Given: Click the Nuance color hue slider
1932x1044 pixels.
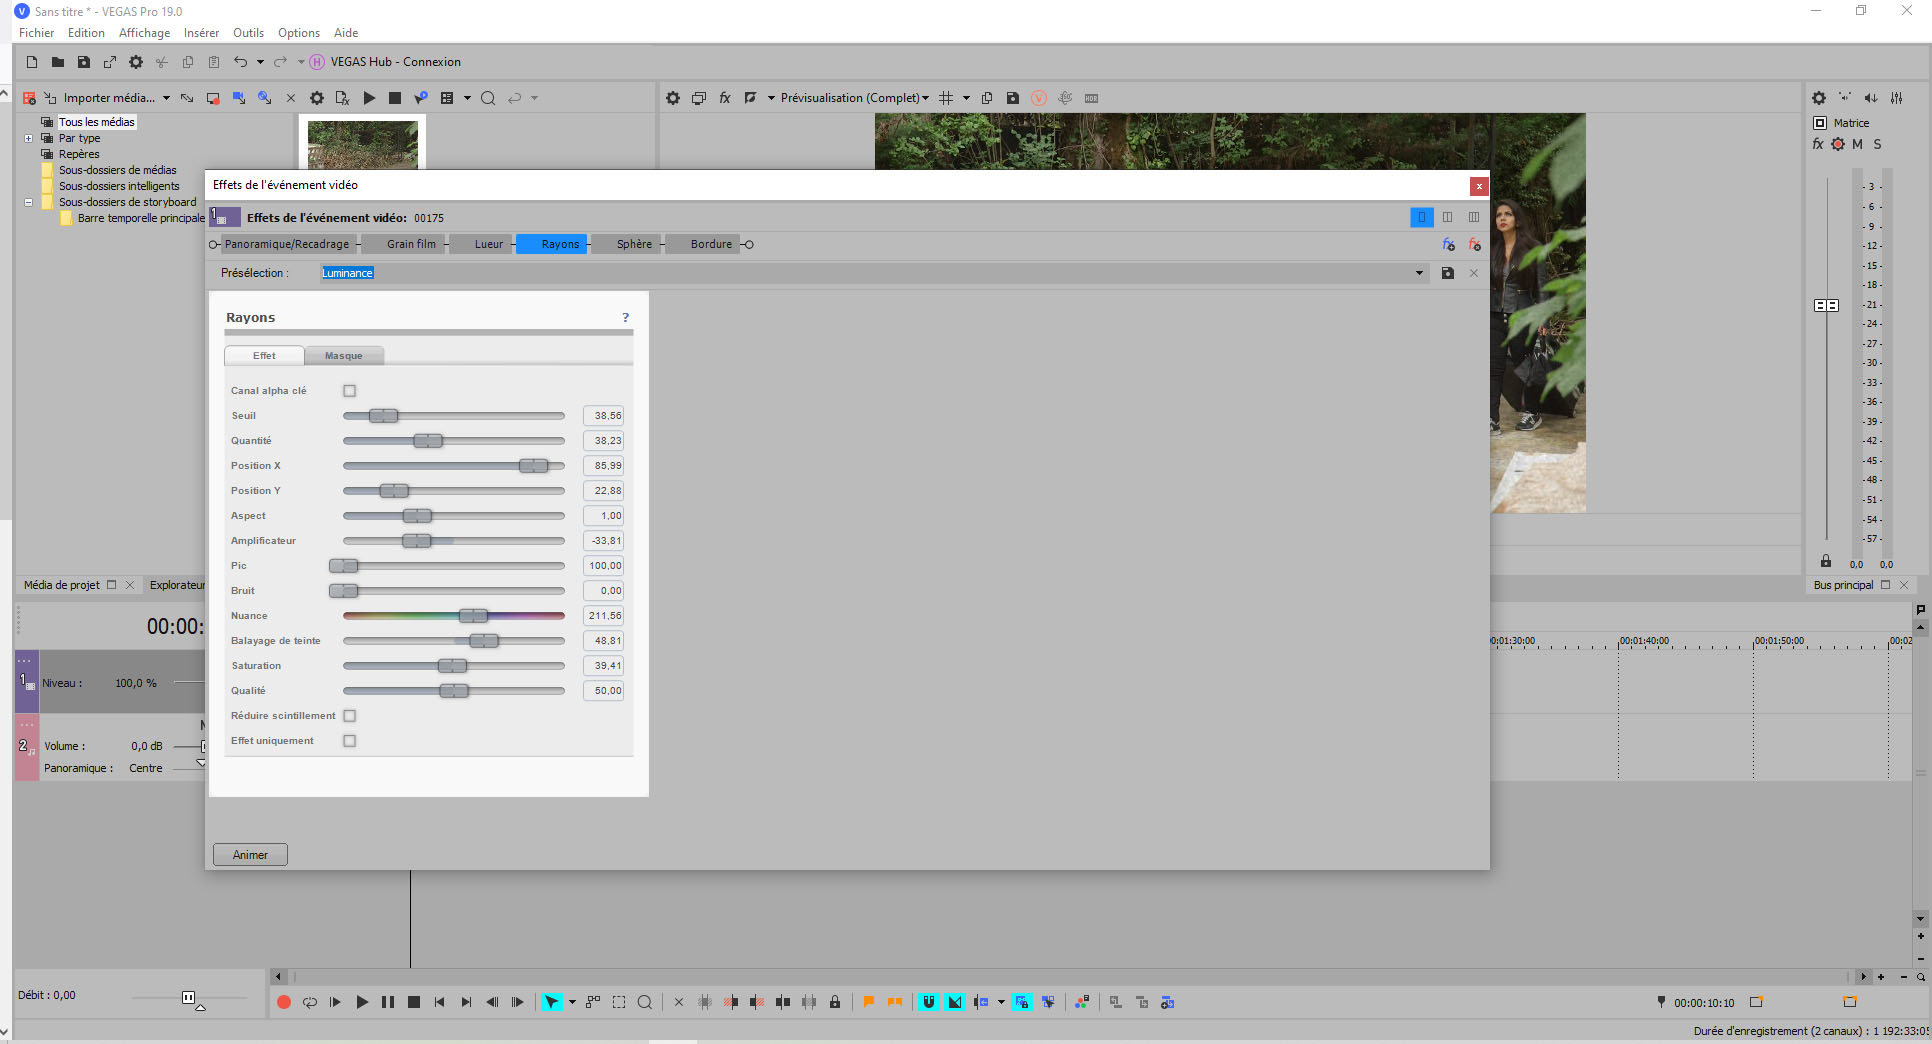Looking at the screenshot, I should click(453, 616).
